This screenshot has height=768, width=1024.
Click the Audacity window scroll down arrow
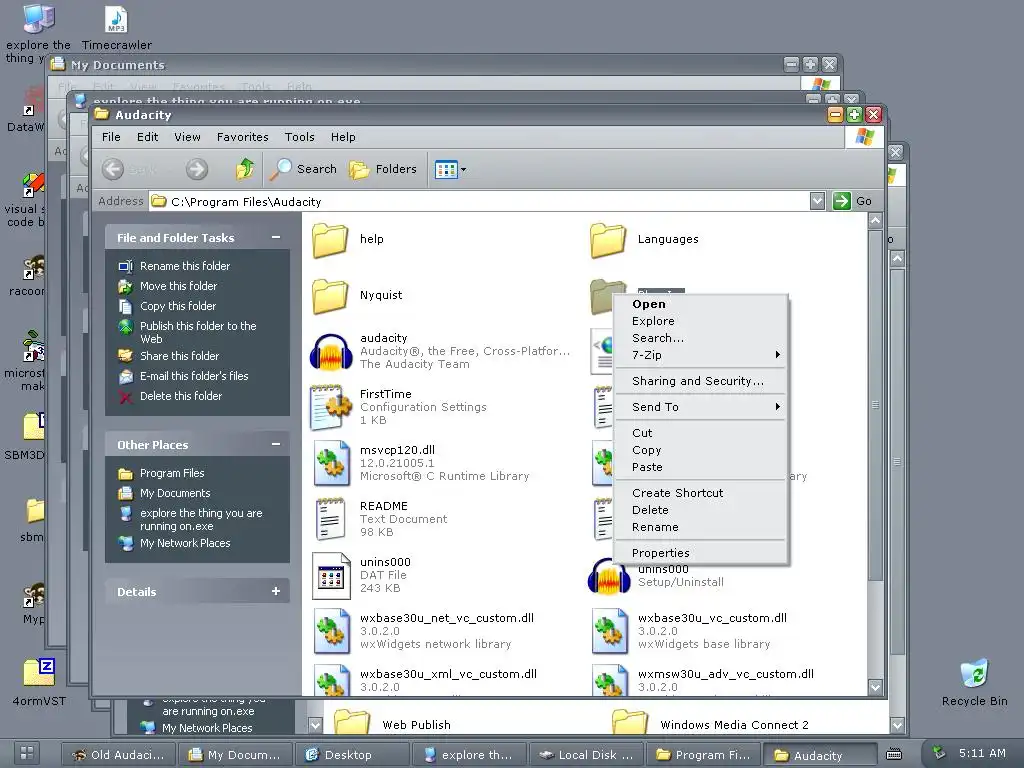875,686
